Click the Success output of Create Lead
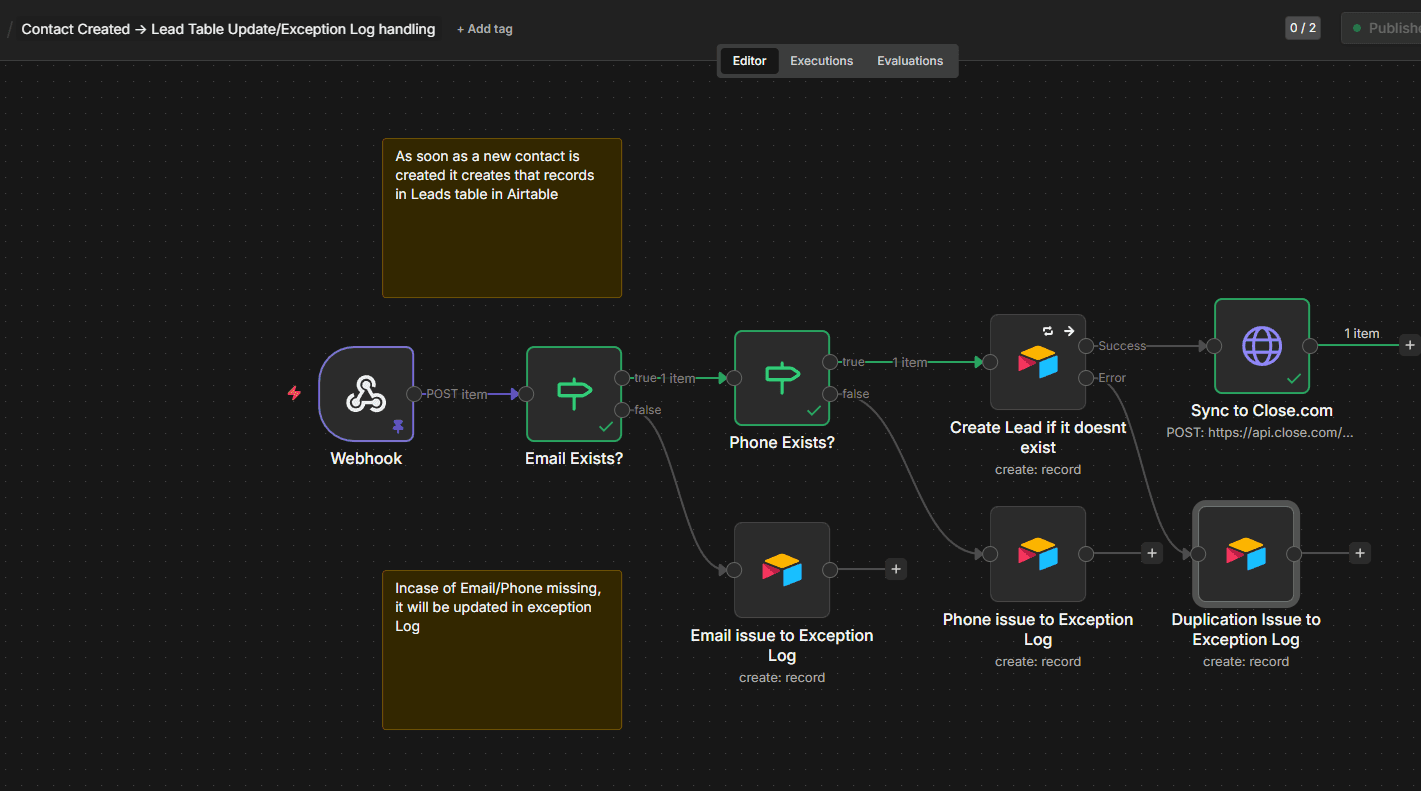 click(1086, 346)
